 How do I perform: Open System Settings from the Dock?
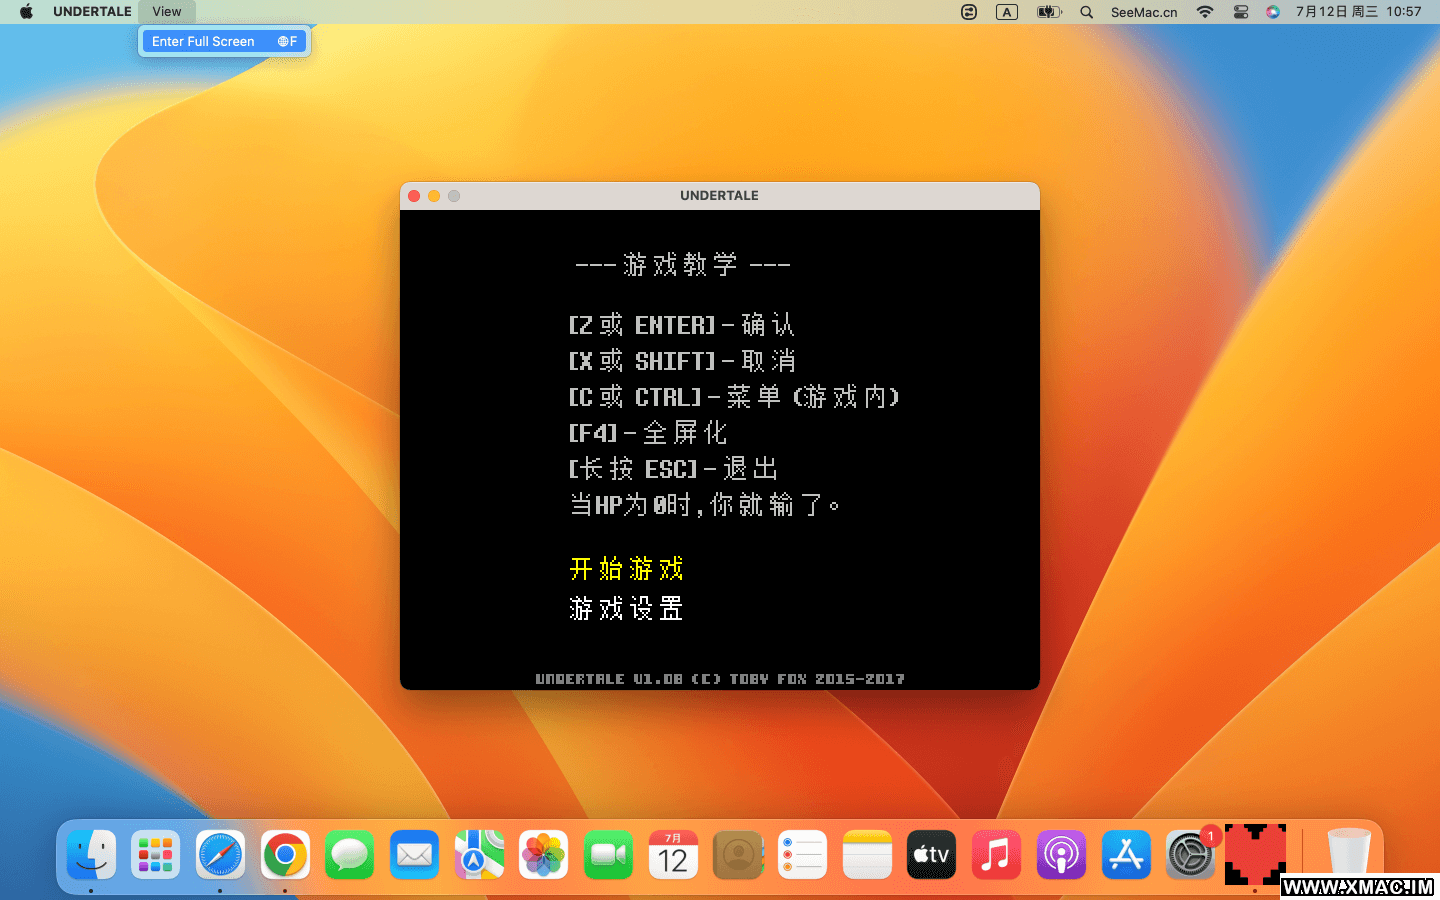(x=1190, y=855)
